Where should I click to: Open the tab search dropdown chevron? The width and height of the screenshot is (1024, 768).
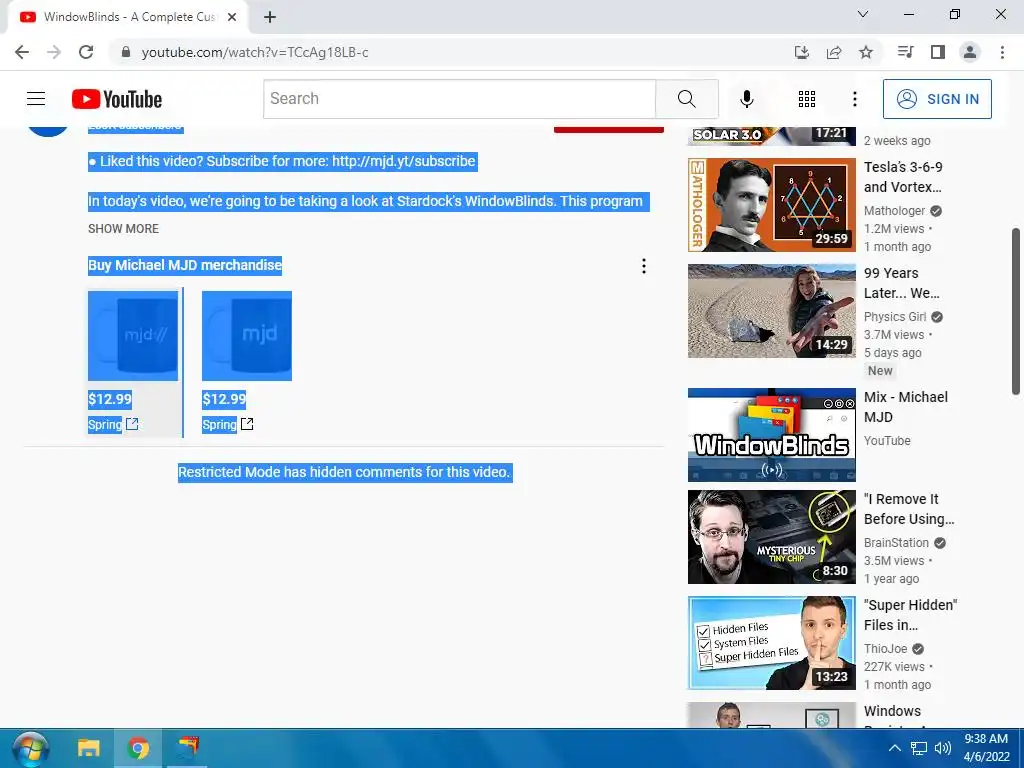pos(863,14)
